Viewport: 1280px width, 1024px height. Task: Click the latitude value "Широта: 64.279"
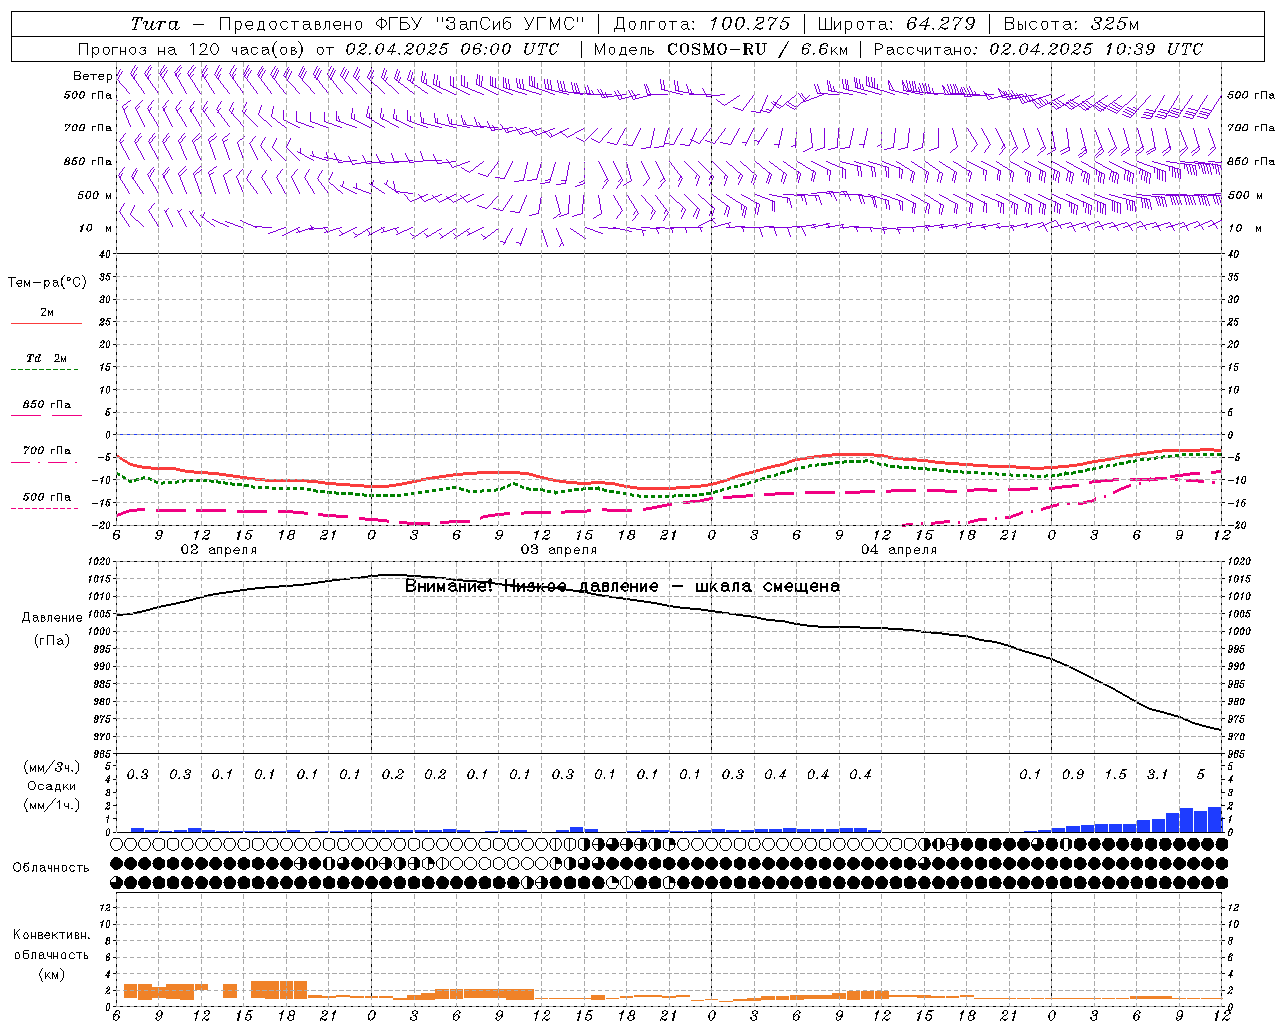coord(896,24)
